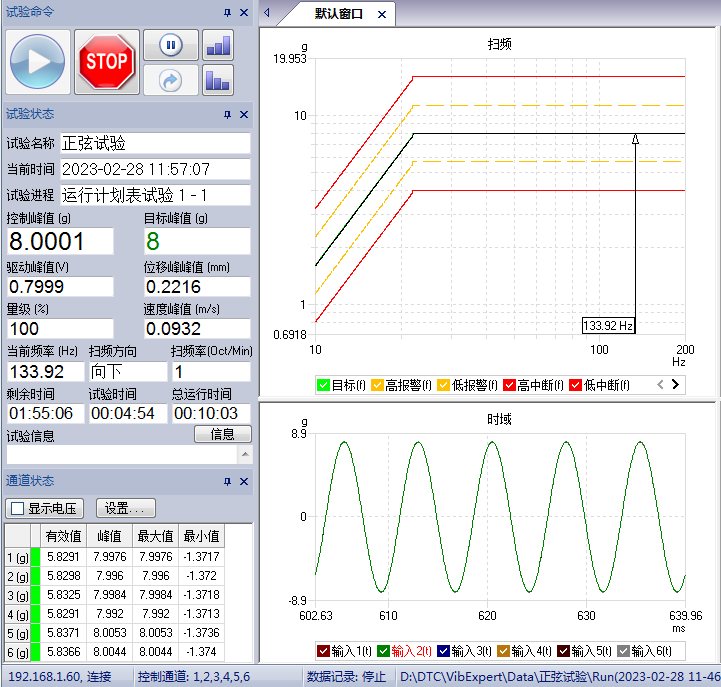721x687 pixels.
Task: Pause the running test
Action: click(x=171, y=45)
